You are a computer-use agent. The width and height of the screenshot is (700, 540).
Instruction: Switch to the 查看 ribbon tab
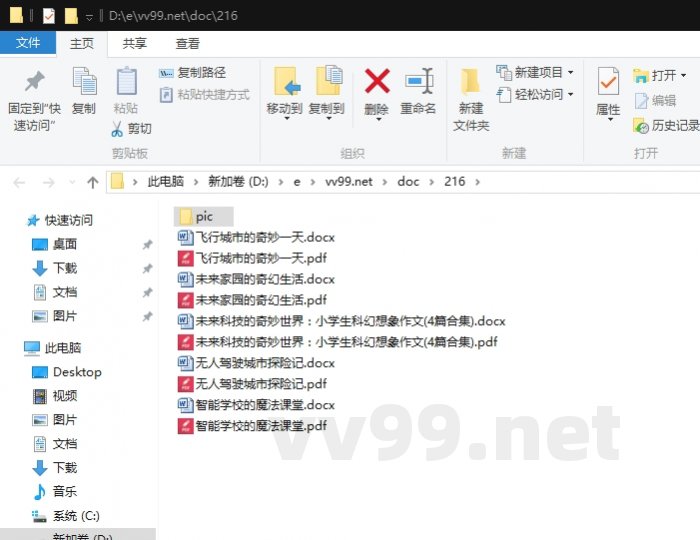[187, 44]
